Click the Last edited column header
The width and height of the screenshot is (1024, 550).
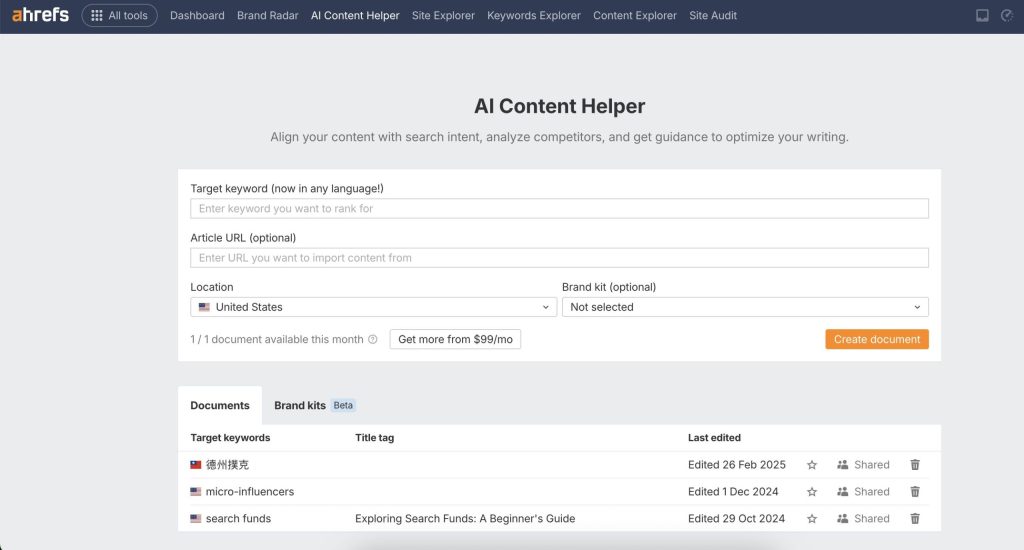(714, 438)
